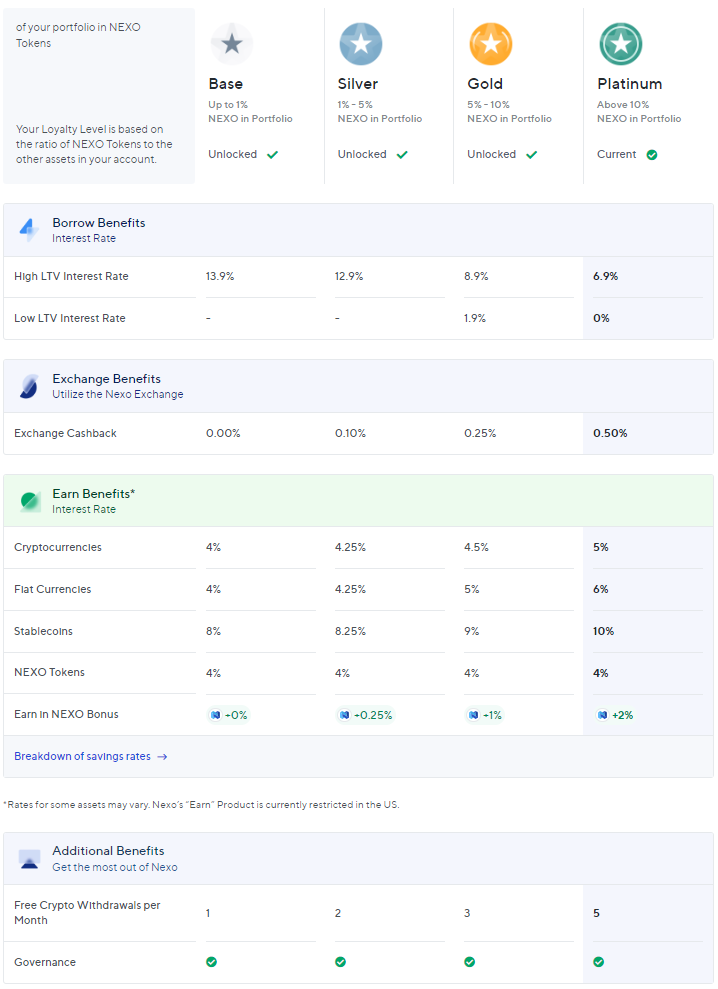The image size is (718, 989).
Task: Click the 8.25% Silver stablecoins rate
Action: pyautogui.click(x=350, y=631)
